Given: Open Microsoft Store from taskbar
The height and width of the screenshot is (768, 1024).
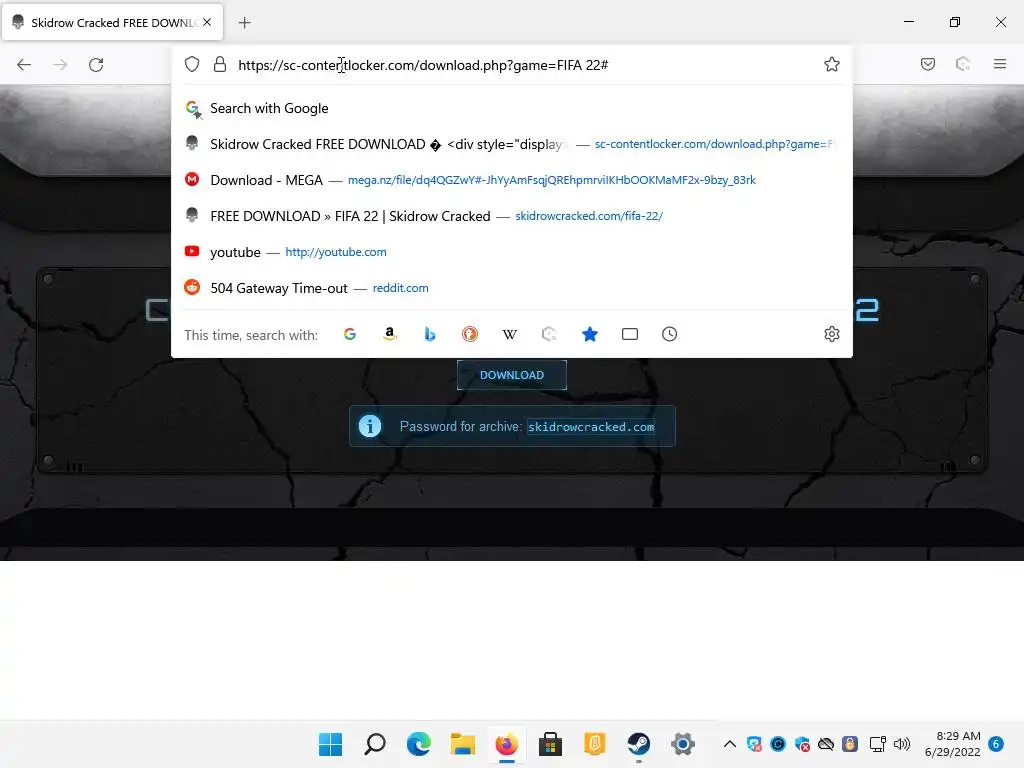Looking at the screenshot, I should [x=551, y=744].
